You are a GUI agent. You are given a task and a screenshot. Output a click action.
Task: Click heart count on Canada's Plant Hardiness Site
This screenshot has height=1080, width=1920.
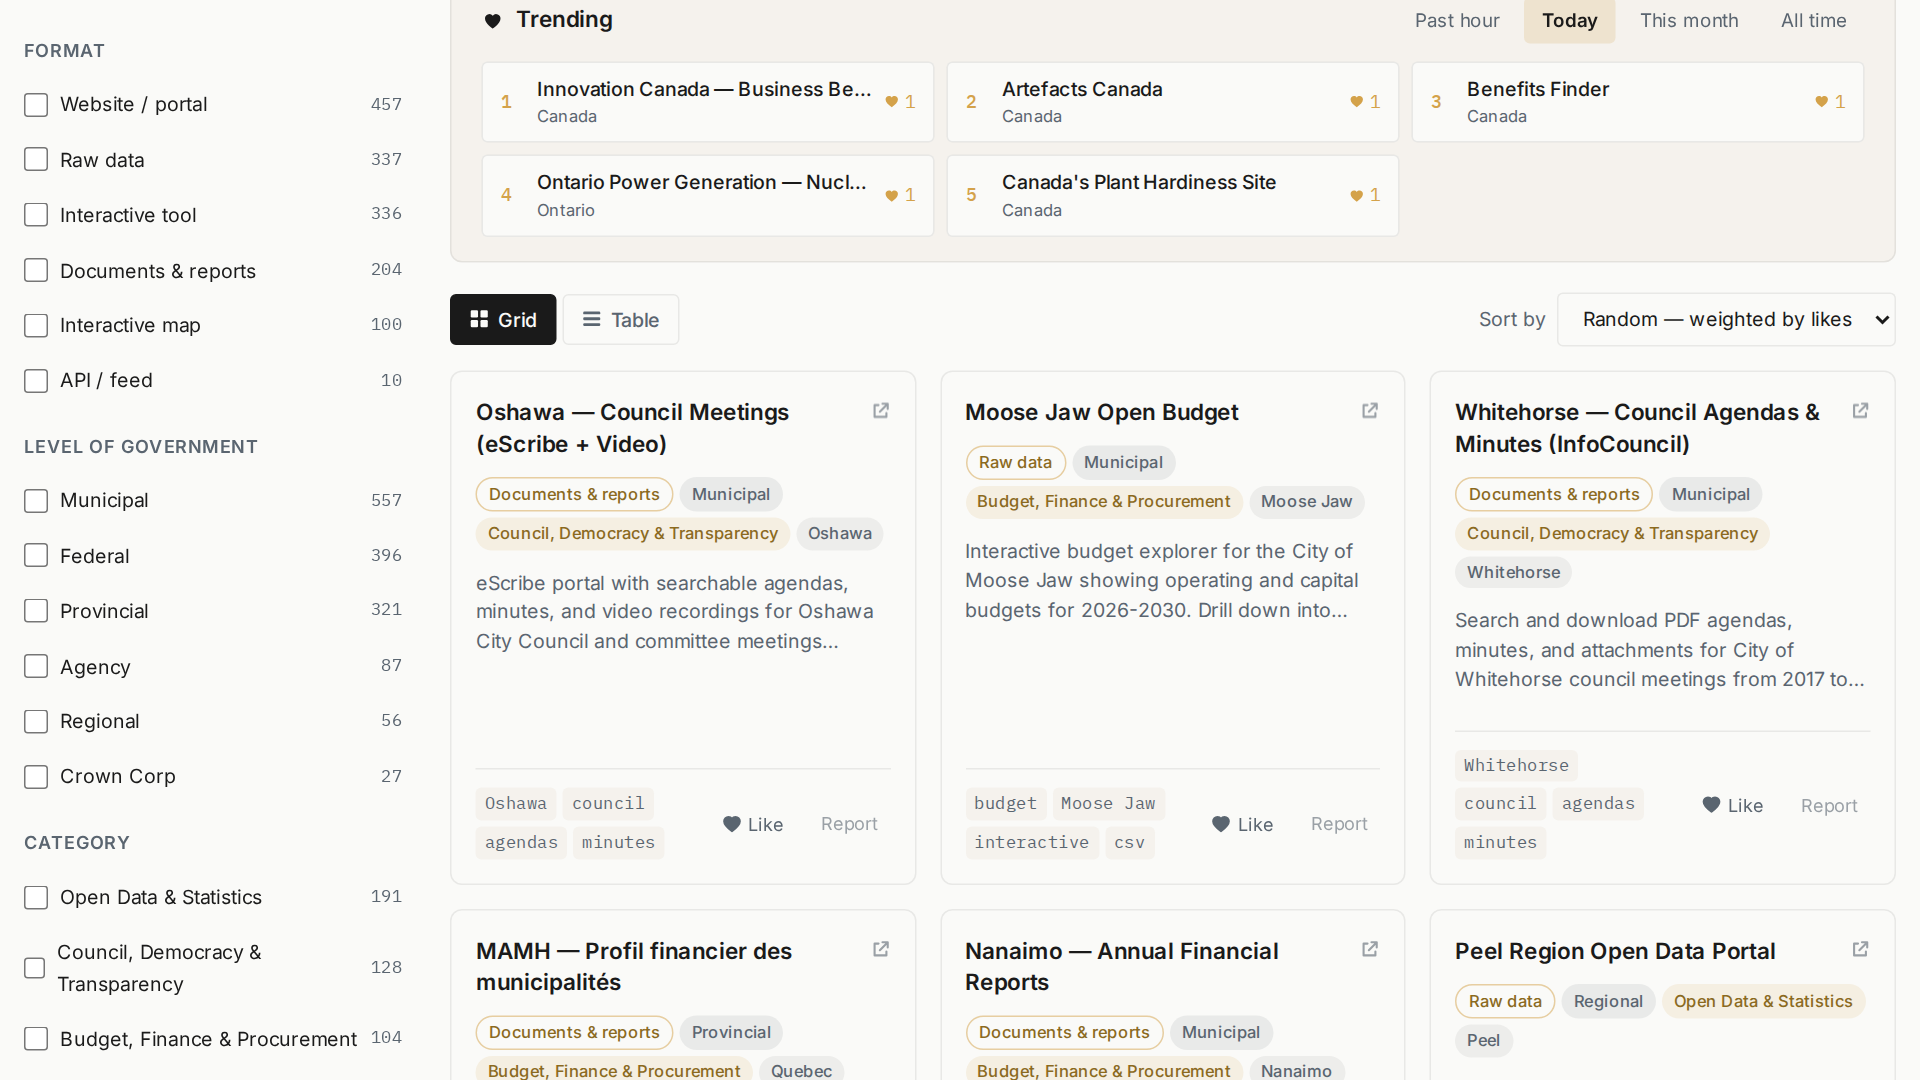[x=1365, y=195]
